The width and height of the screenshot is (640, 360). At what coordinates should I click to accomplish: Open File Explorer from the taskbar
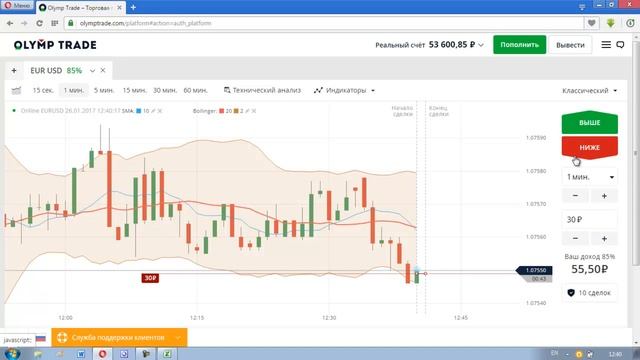38,354
